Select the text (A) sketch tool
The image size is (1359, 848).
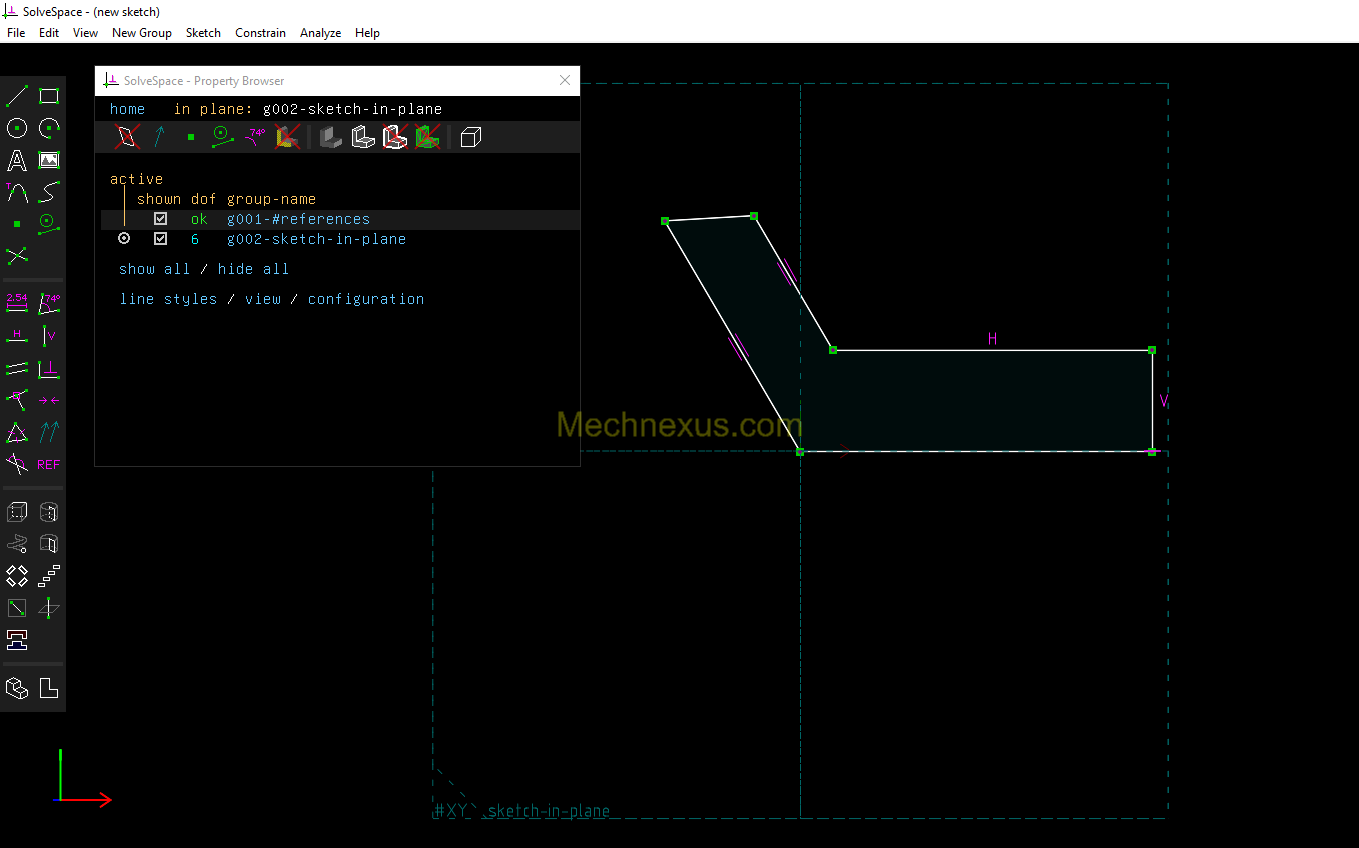[x=17, y=160]
